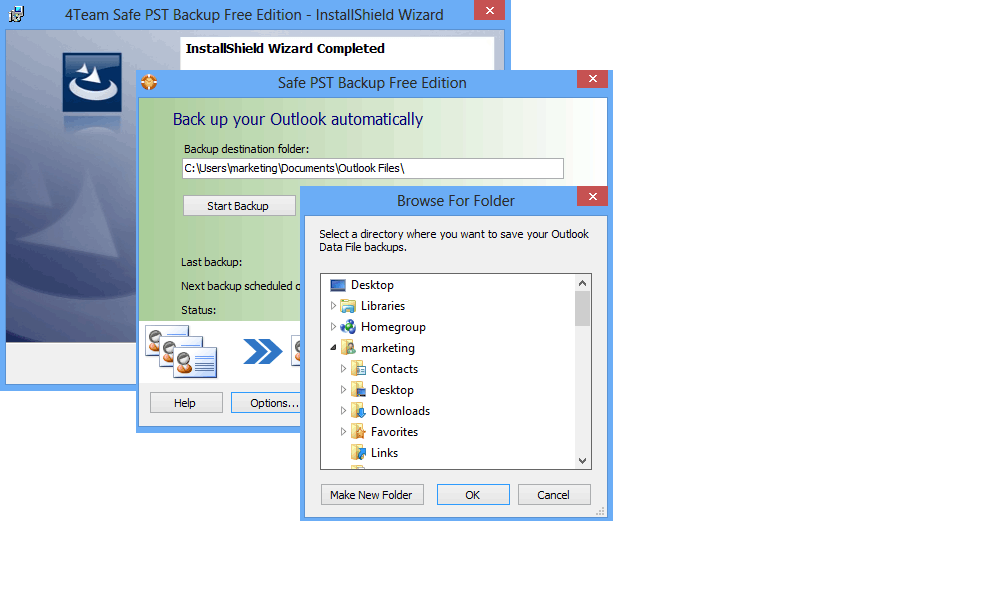Select the Contacts folder label
Viewport: 1000px width, 600px height.
pos(394,369)
